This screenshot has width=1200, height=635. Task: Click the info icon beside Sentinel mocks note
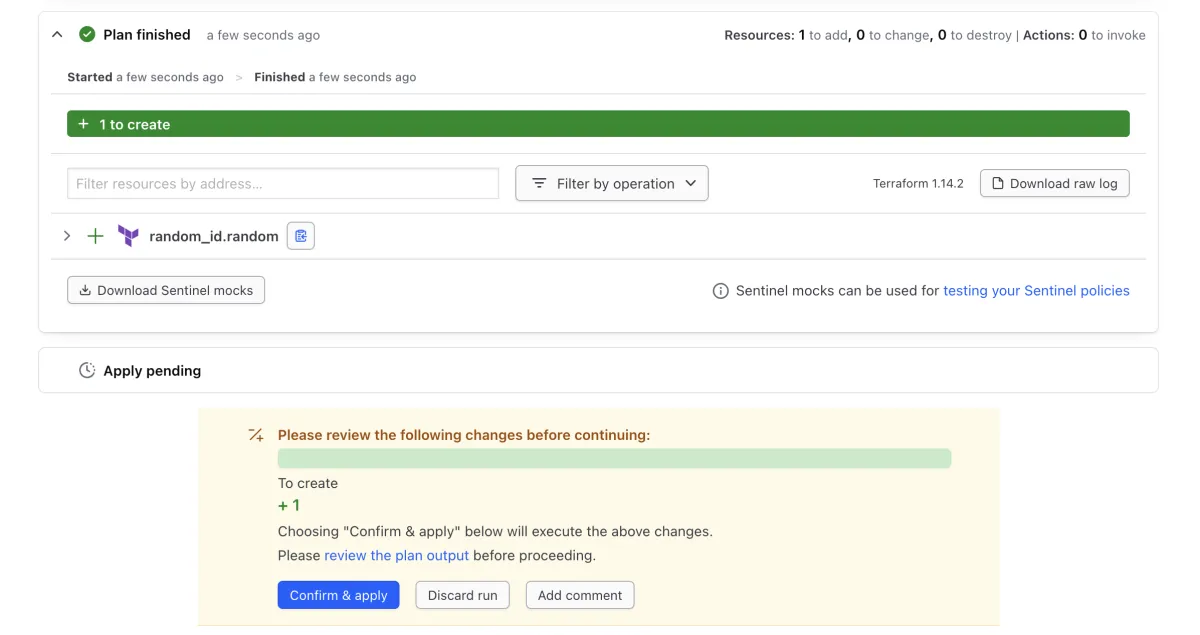[720, 291]
